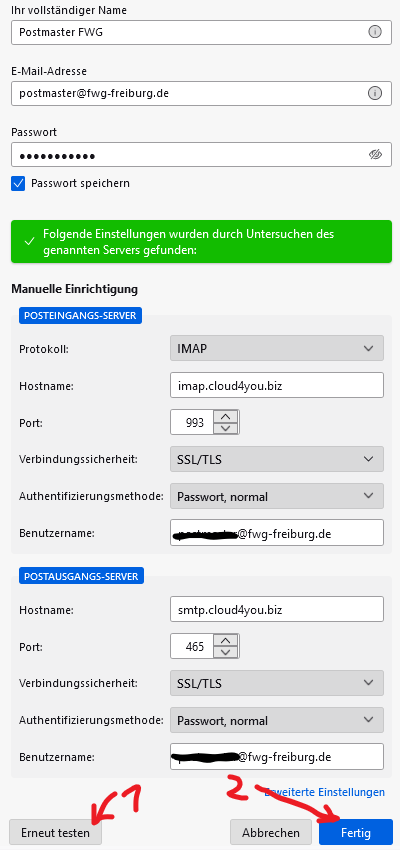Screen dimensions: 400x853
Task: Decrease incoming port 993 with down arrow
Action: tap(226, 428)
